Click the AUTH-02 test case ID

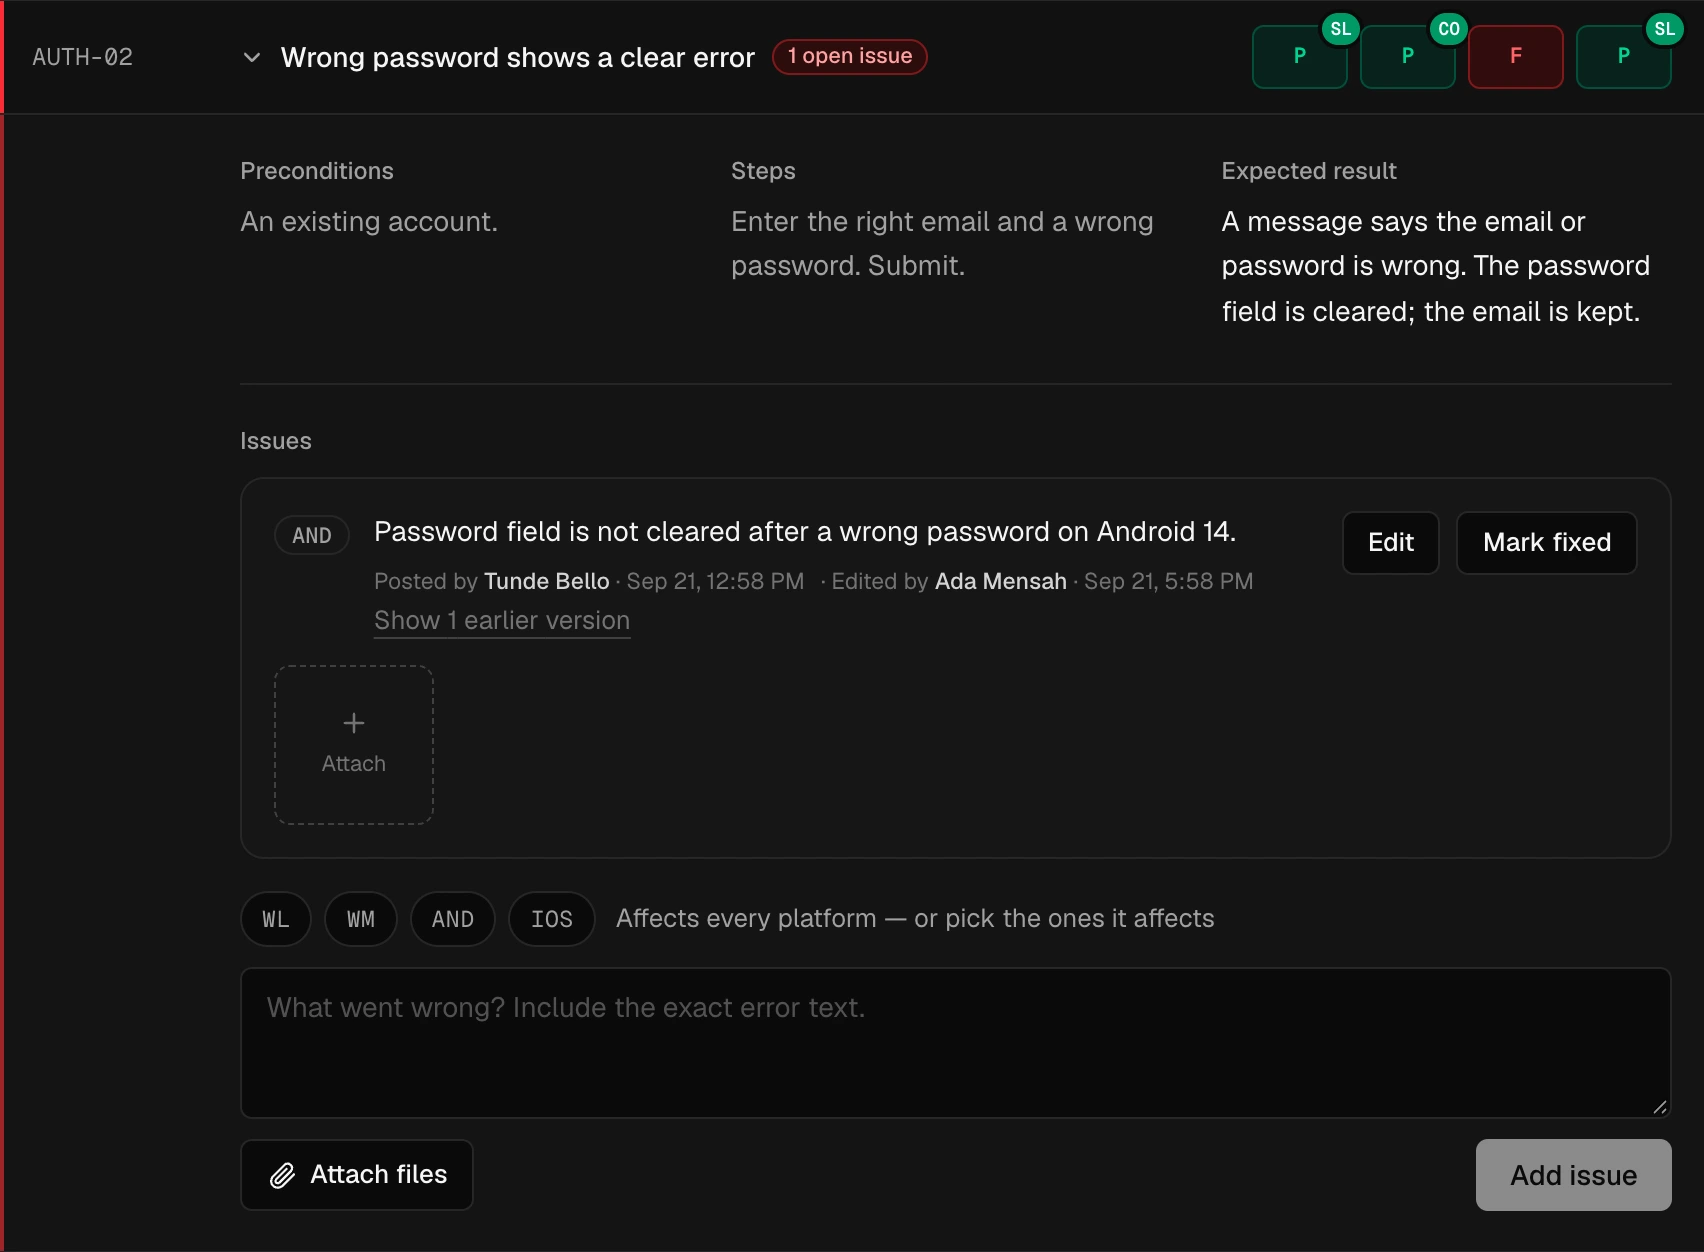tap(83, 58)
